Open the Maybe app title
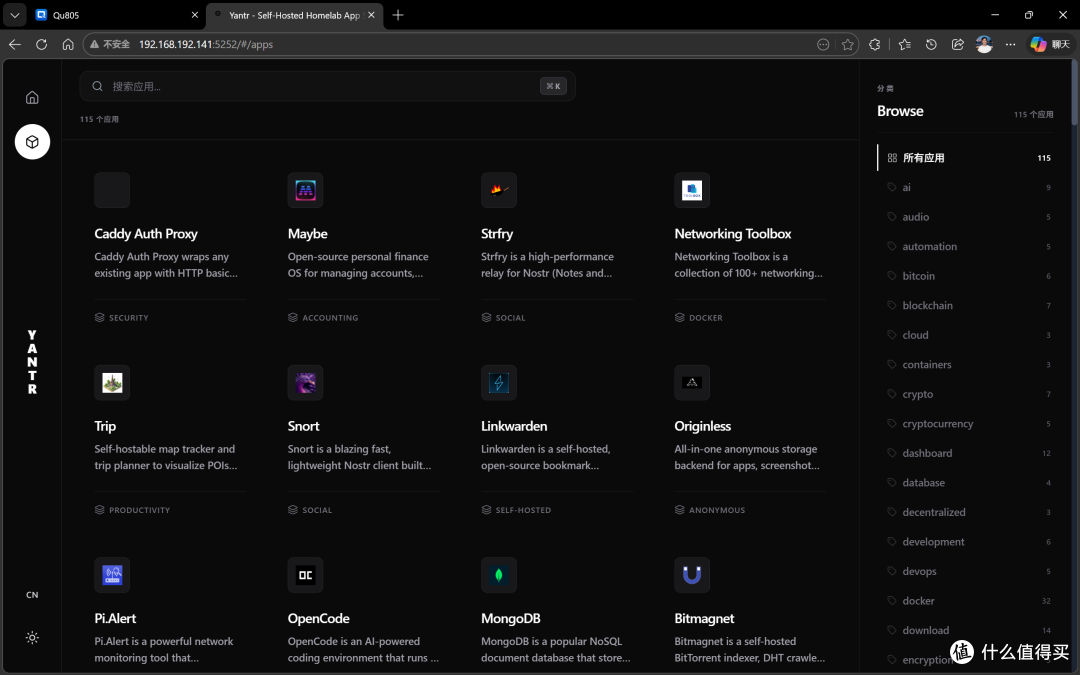Viewport: 1080px width, 675px height. (x=308, y=234)
